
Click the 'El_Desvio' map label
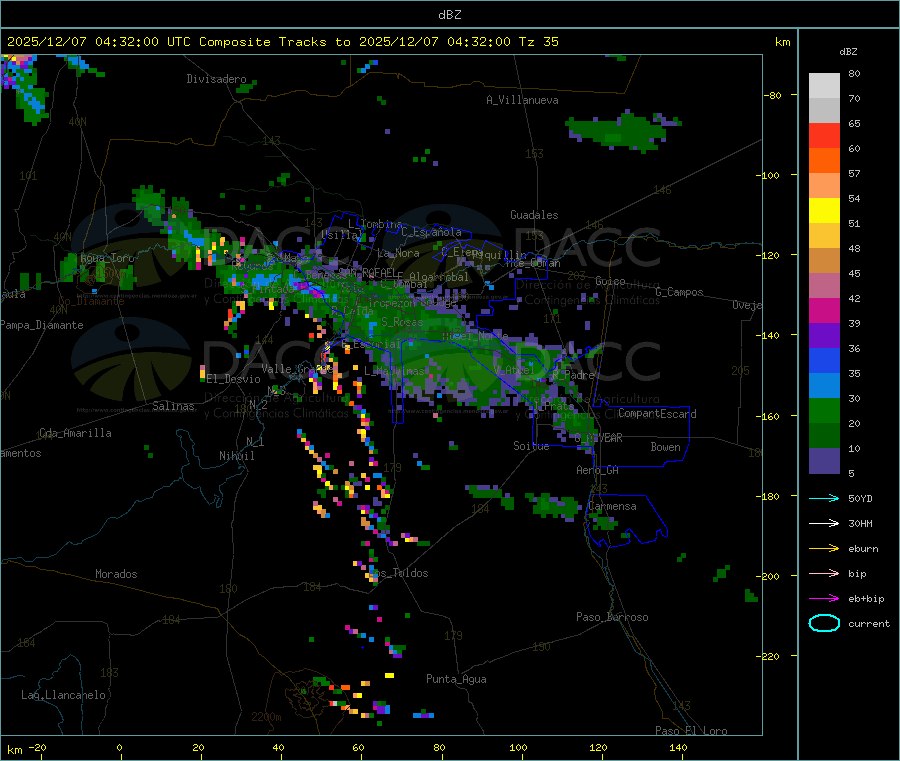pos(233,379)
